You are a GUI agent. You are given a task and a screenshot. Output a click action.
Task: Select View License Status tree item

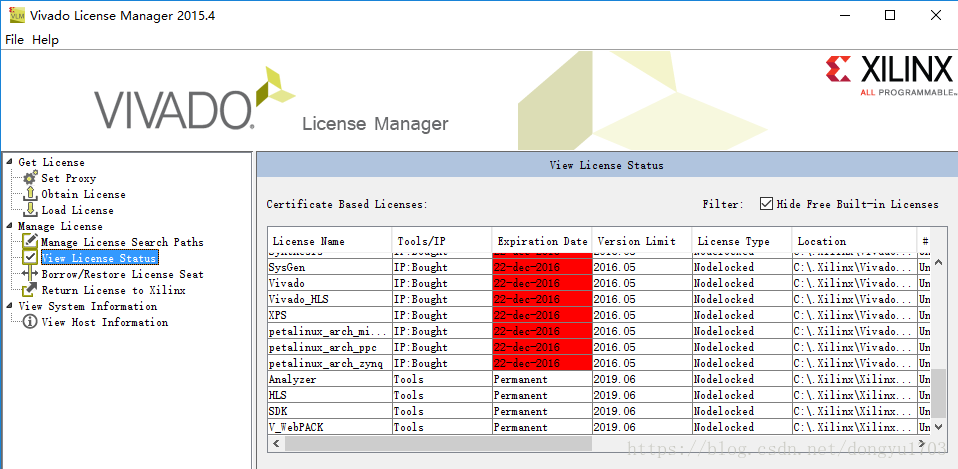[x=99, y=258]
